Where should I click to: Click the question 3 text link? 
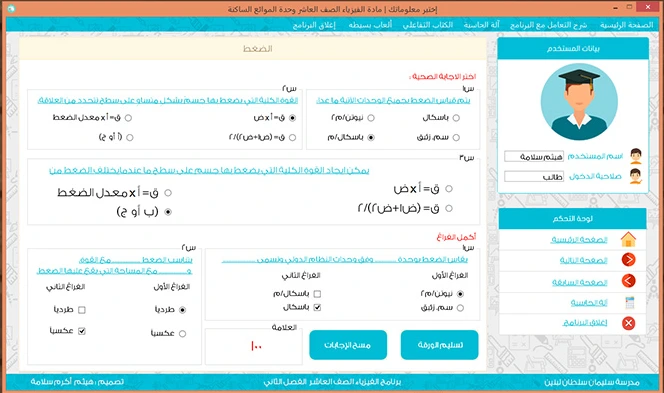click(209, 170)
